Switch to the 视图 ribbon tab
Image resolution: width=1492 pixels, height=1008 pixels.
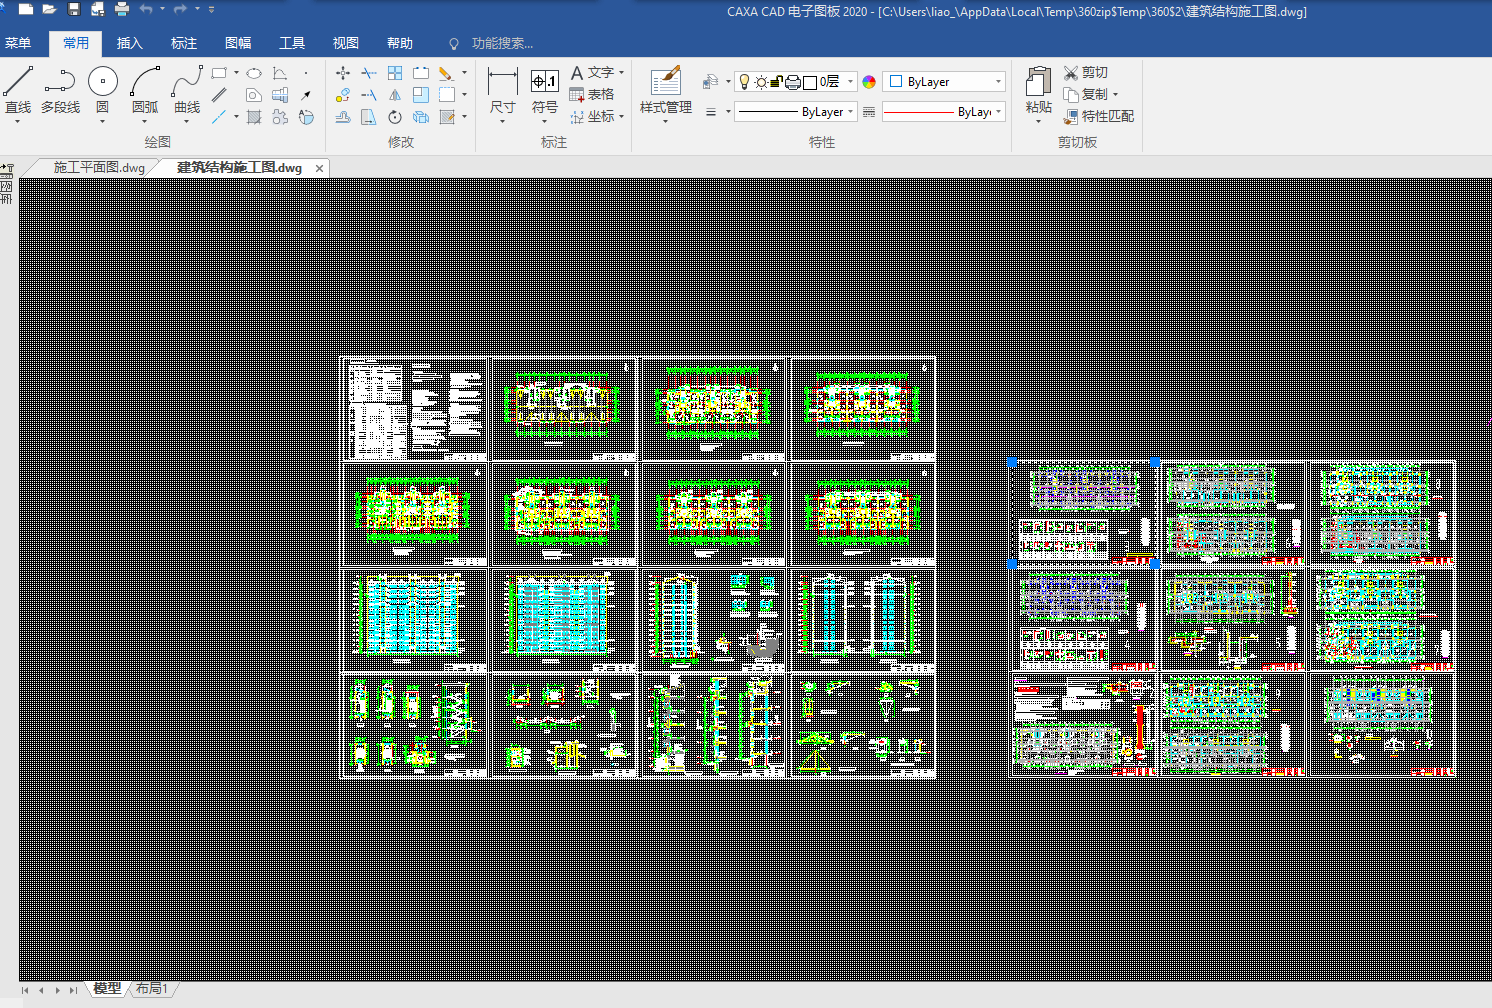346,43
